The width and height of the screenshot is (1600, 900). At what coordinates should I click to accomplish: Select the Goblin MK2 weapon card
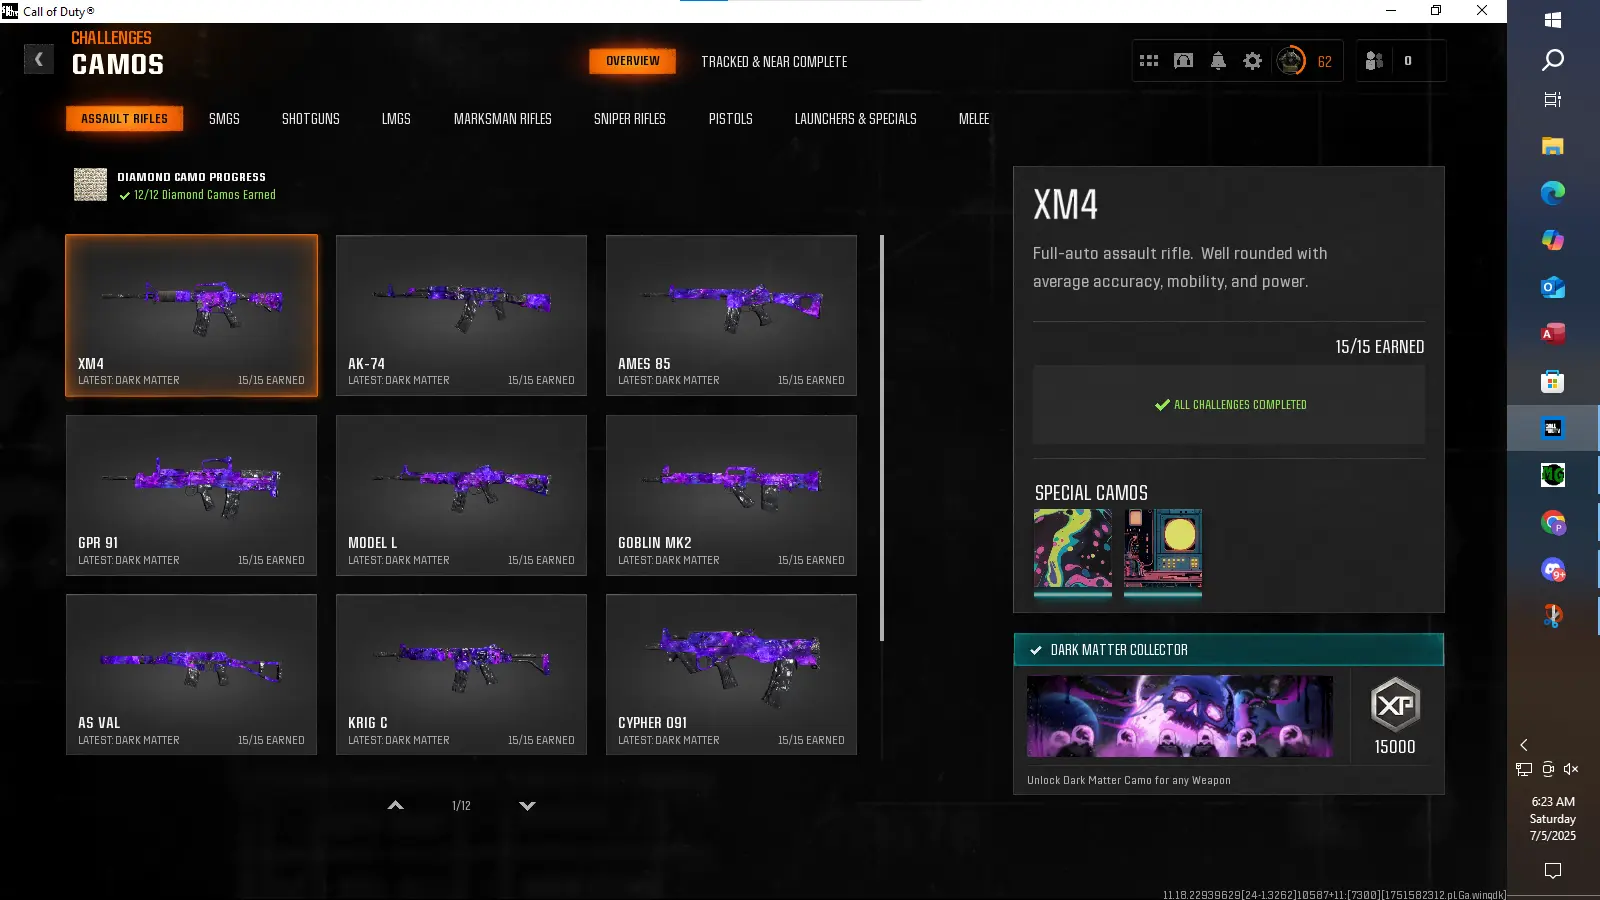point(732,496)
